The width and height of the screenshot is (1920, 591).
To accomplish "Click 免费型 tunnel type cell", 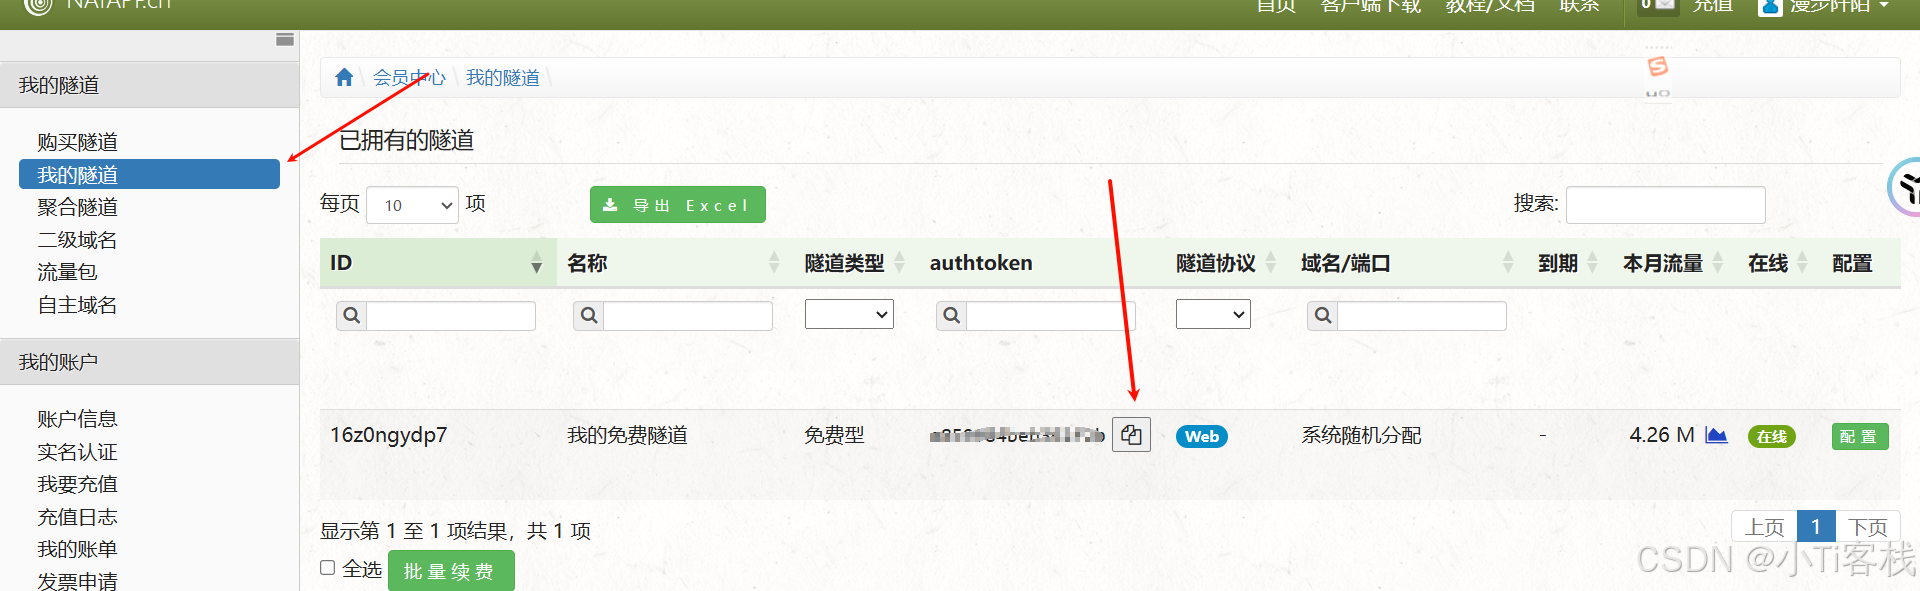I will [x=834, y=435].
